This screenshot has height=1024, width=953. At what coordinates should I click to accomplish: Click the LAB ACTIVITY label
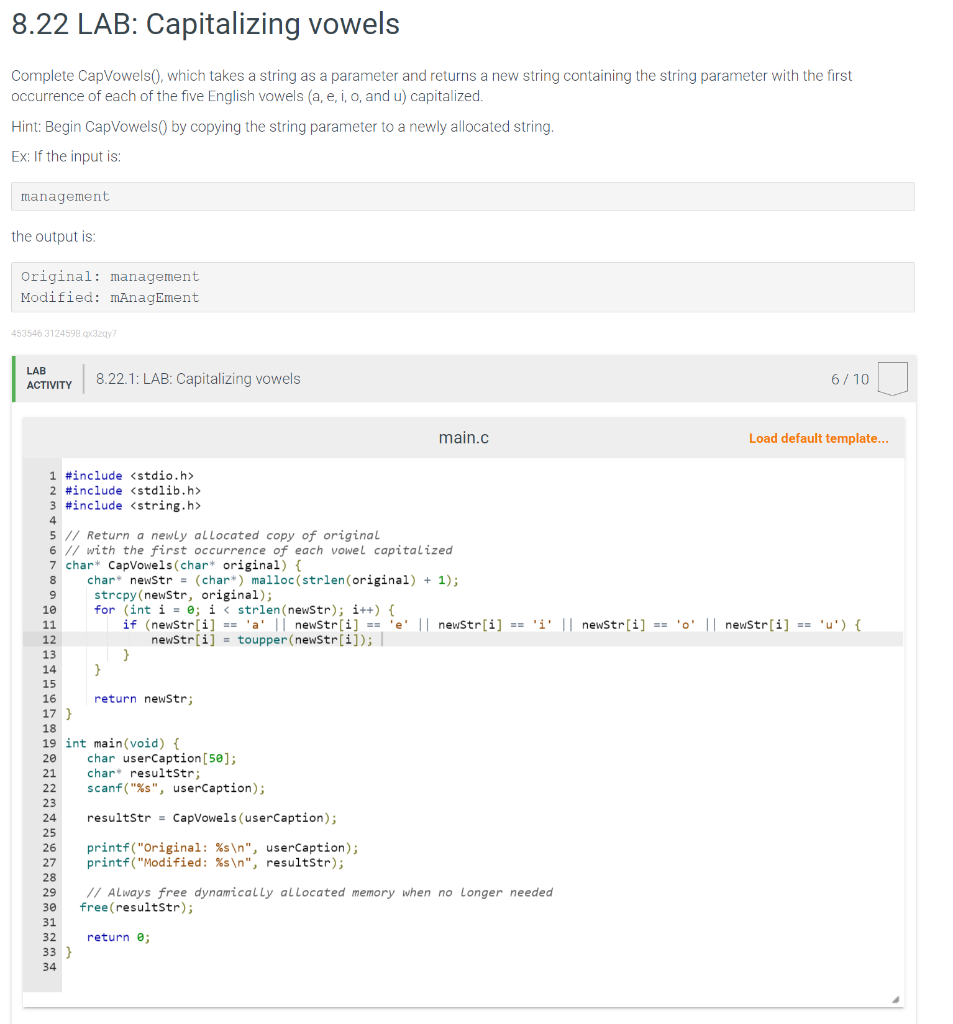click(47, 379)
